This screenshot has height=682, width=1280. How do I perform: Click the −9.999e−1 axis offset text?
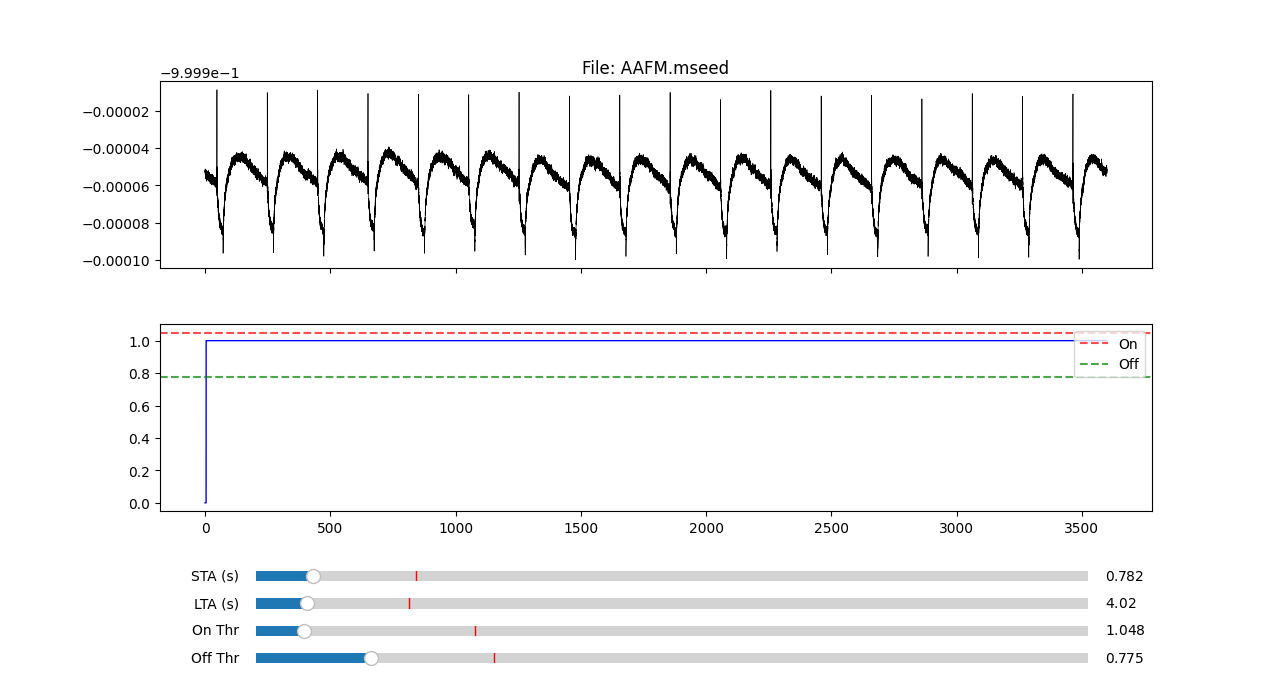(x=200, y=73)
